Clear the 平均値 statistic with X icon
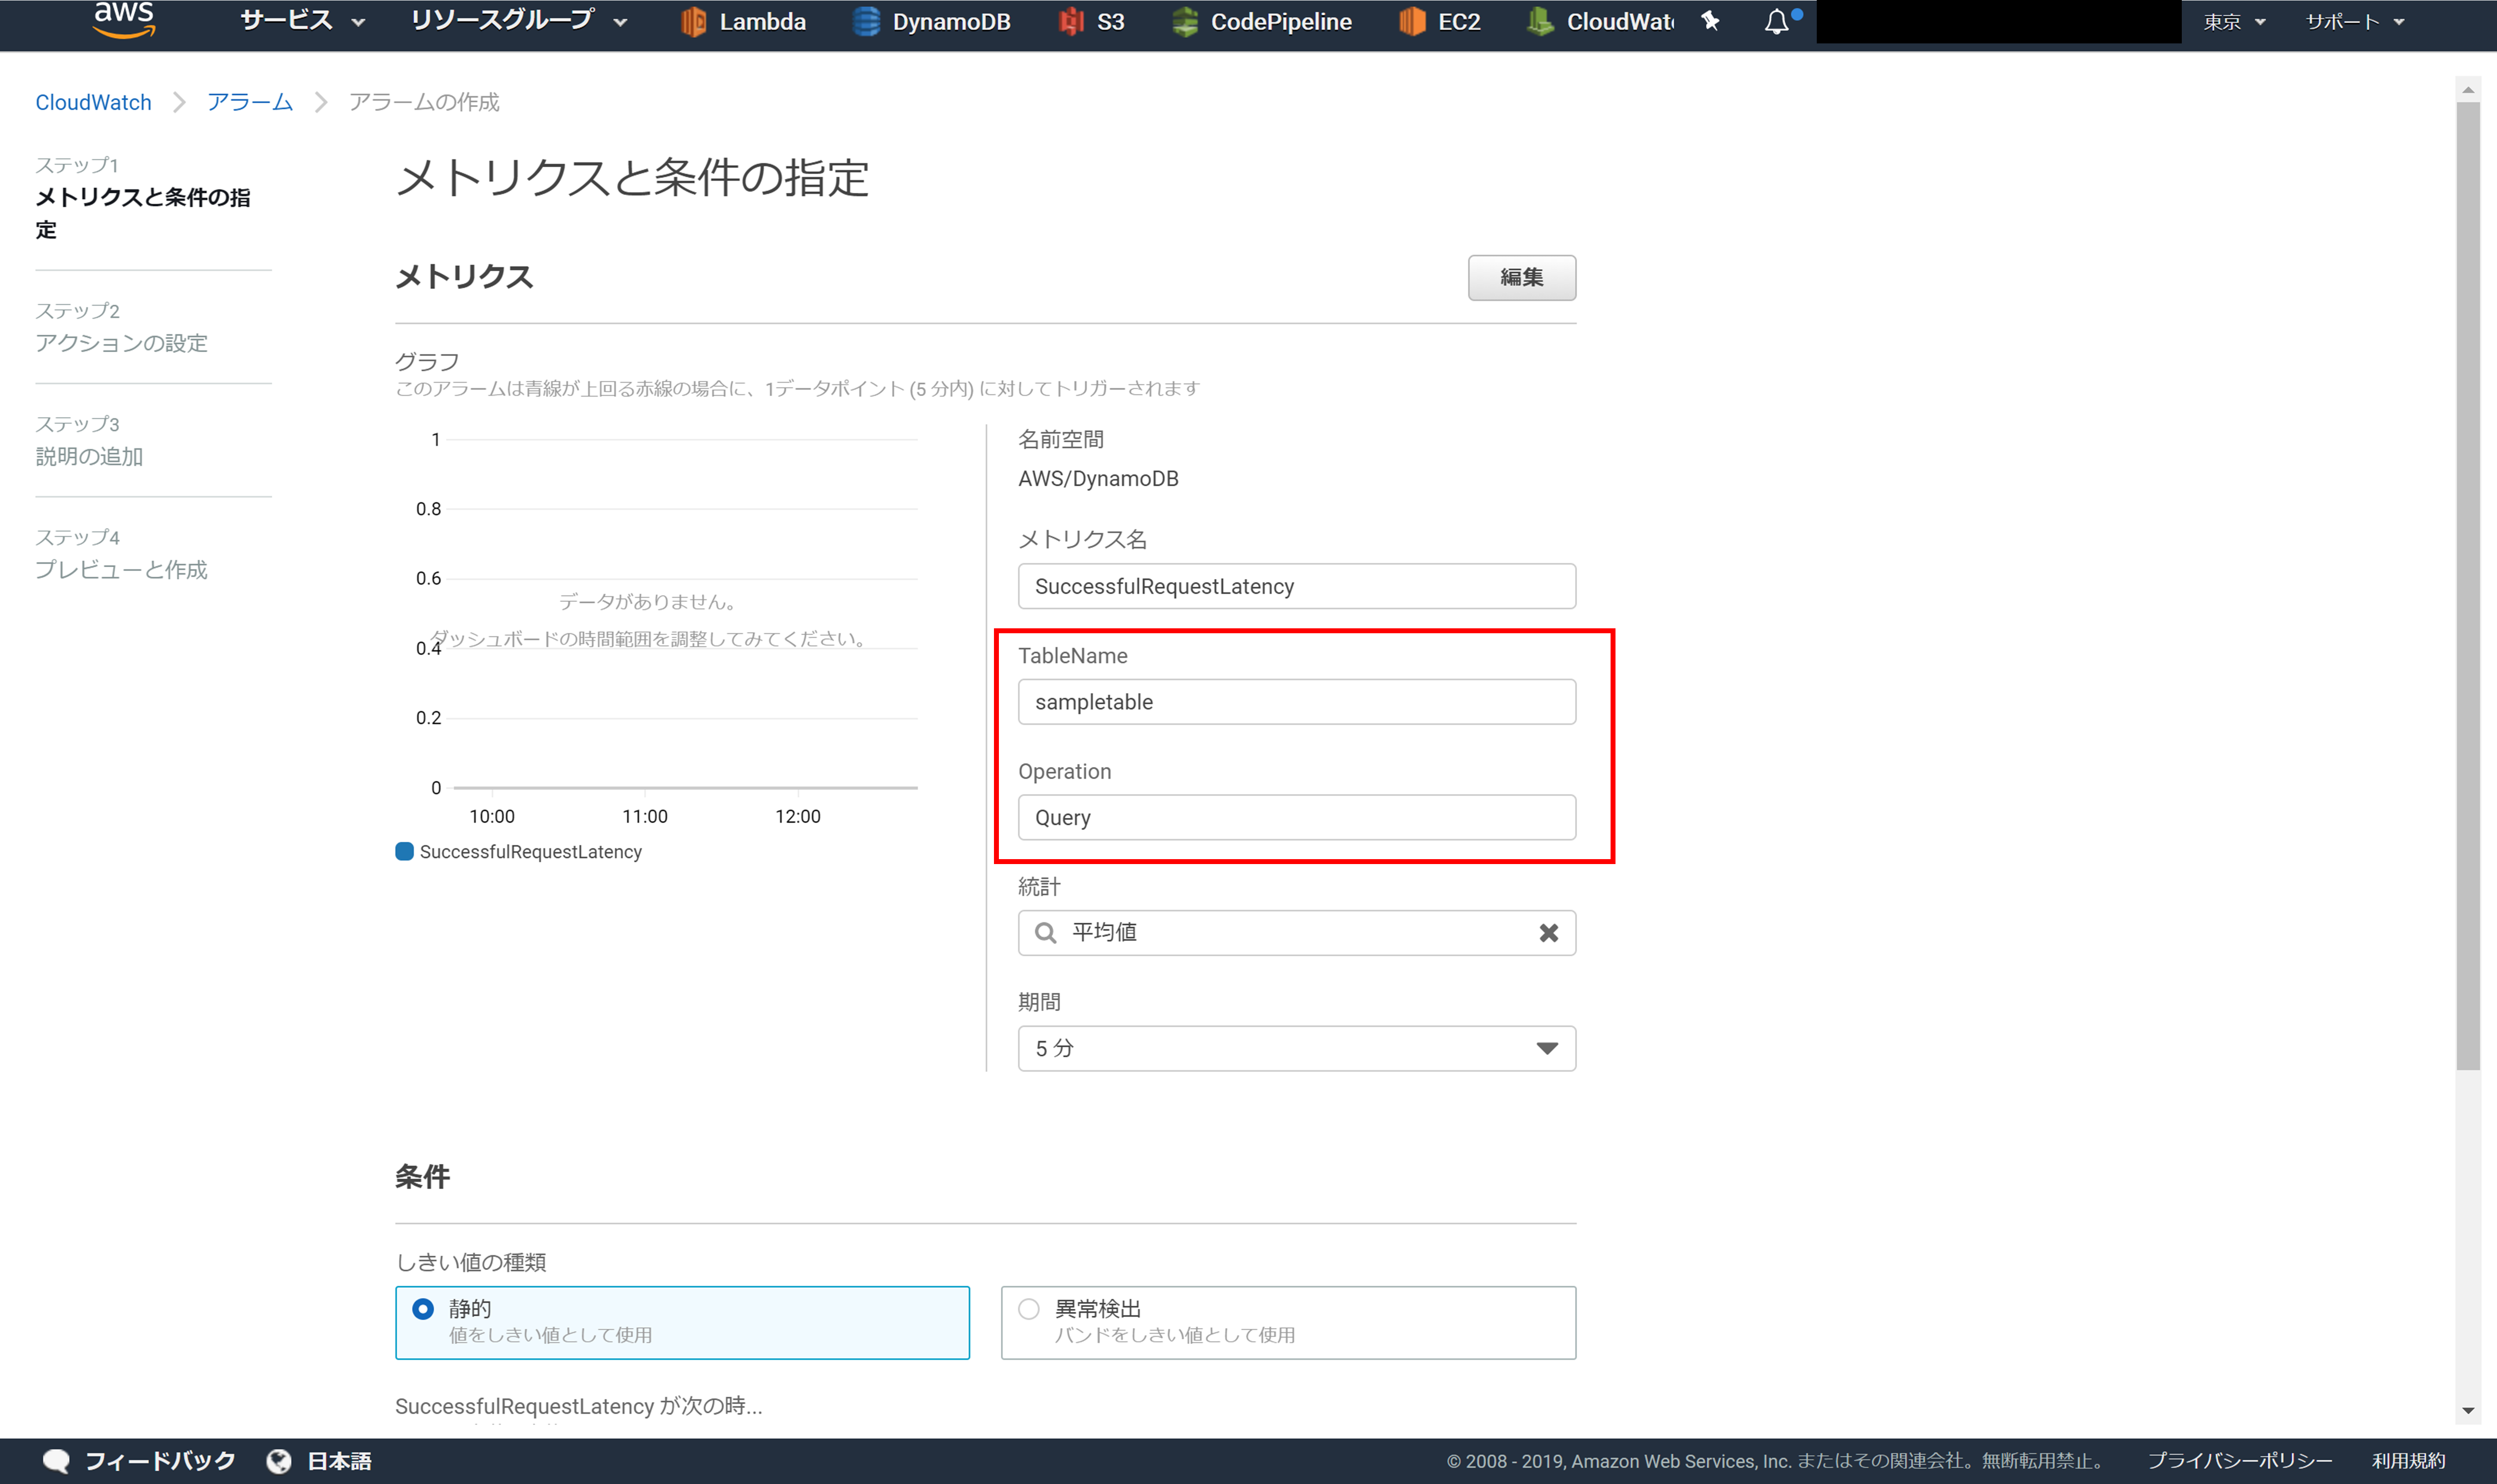2497x1484 pixels. pos(1548,933)
